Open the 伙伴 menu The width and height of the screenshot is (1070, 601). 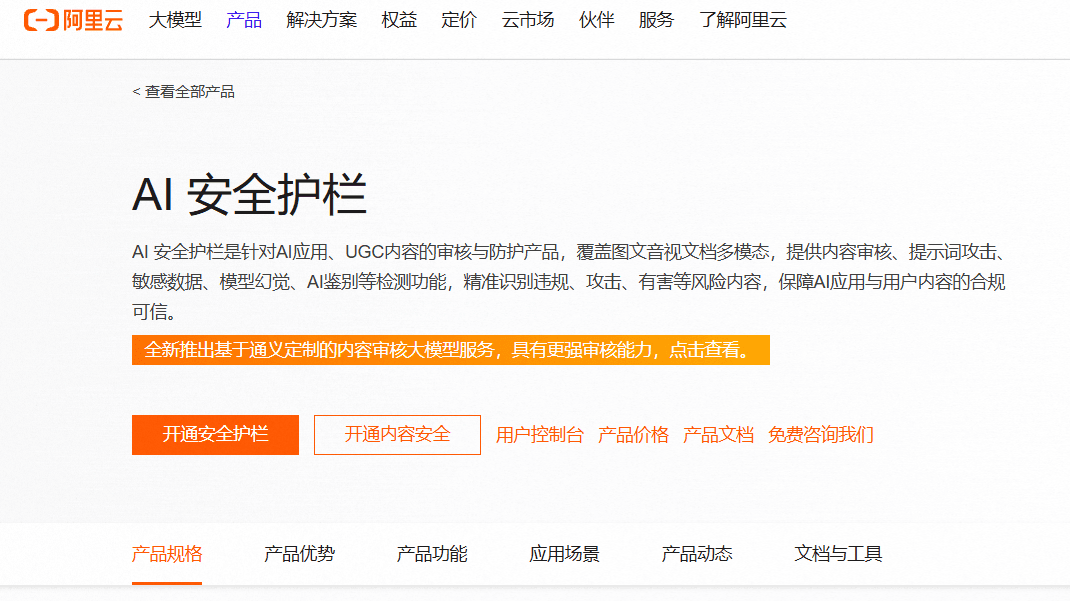coord(596,20)
